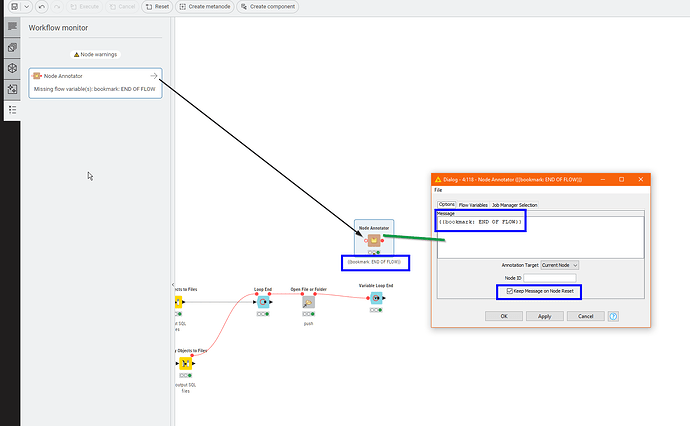Confirm the dialog with OK

coord(504,316)
